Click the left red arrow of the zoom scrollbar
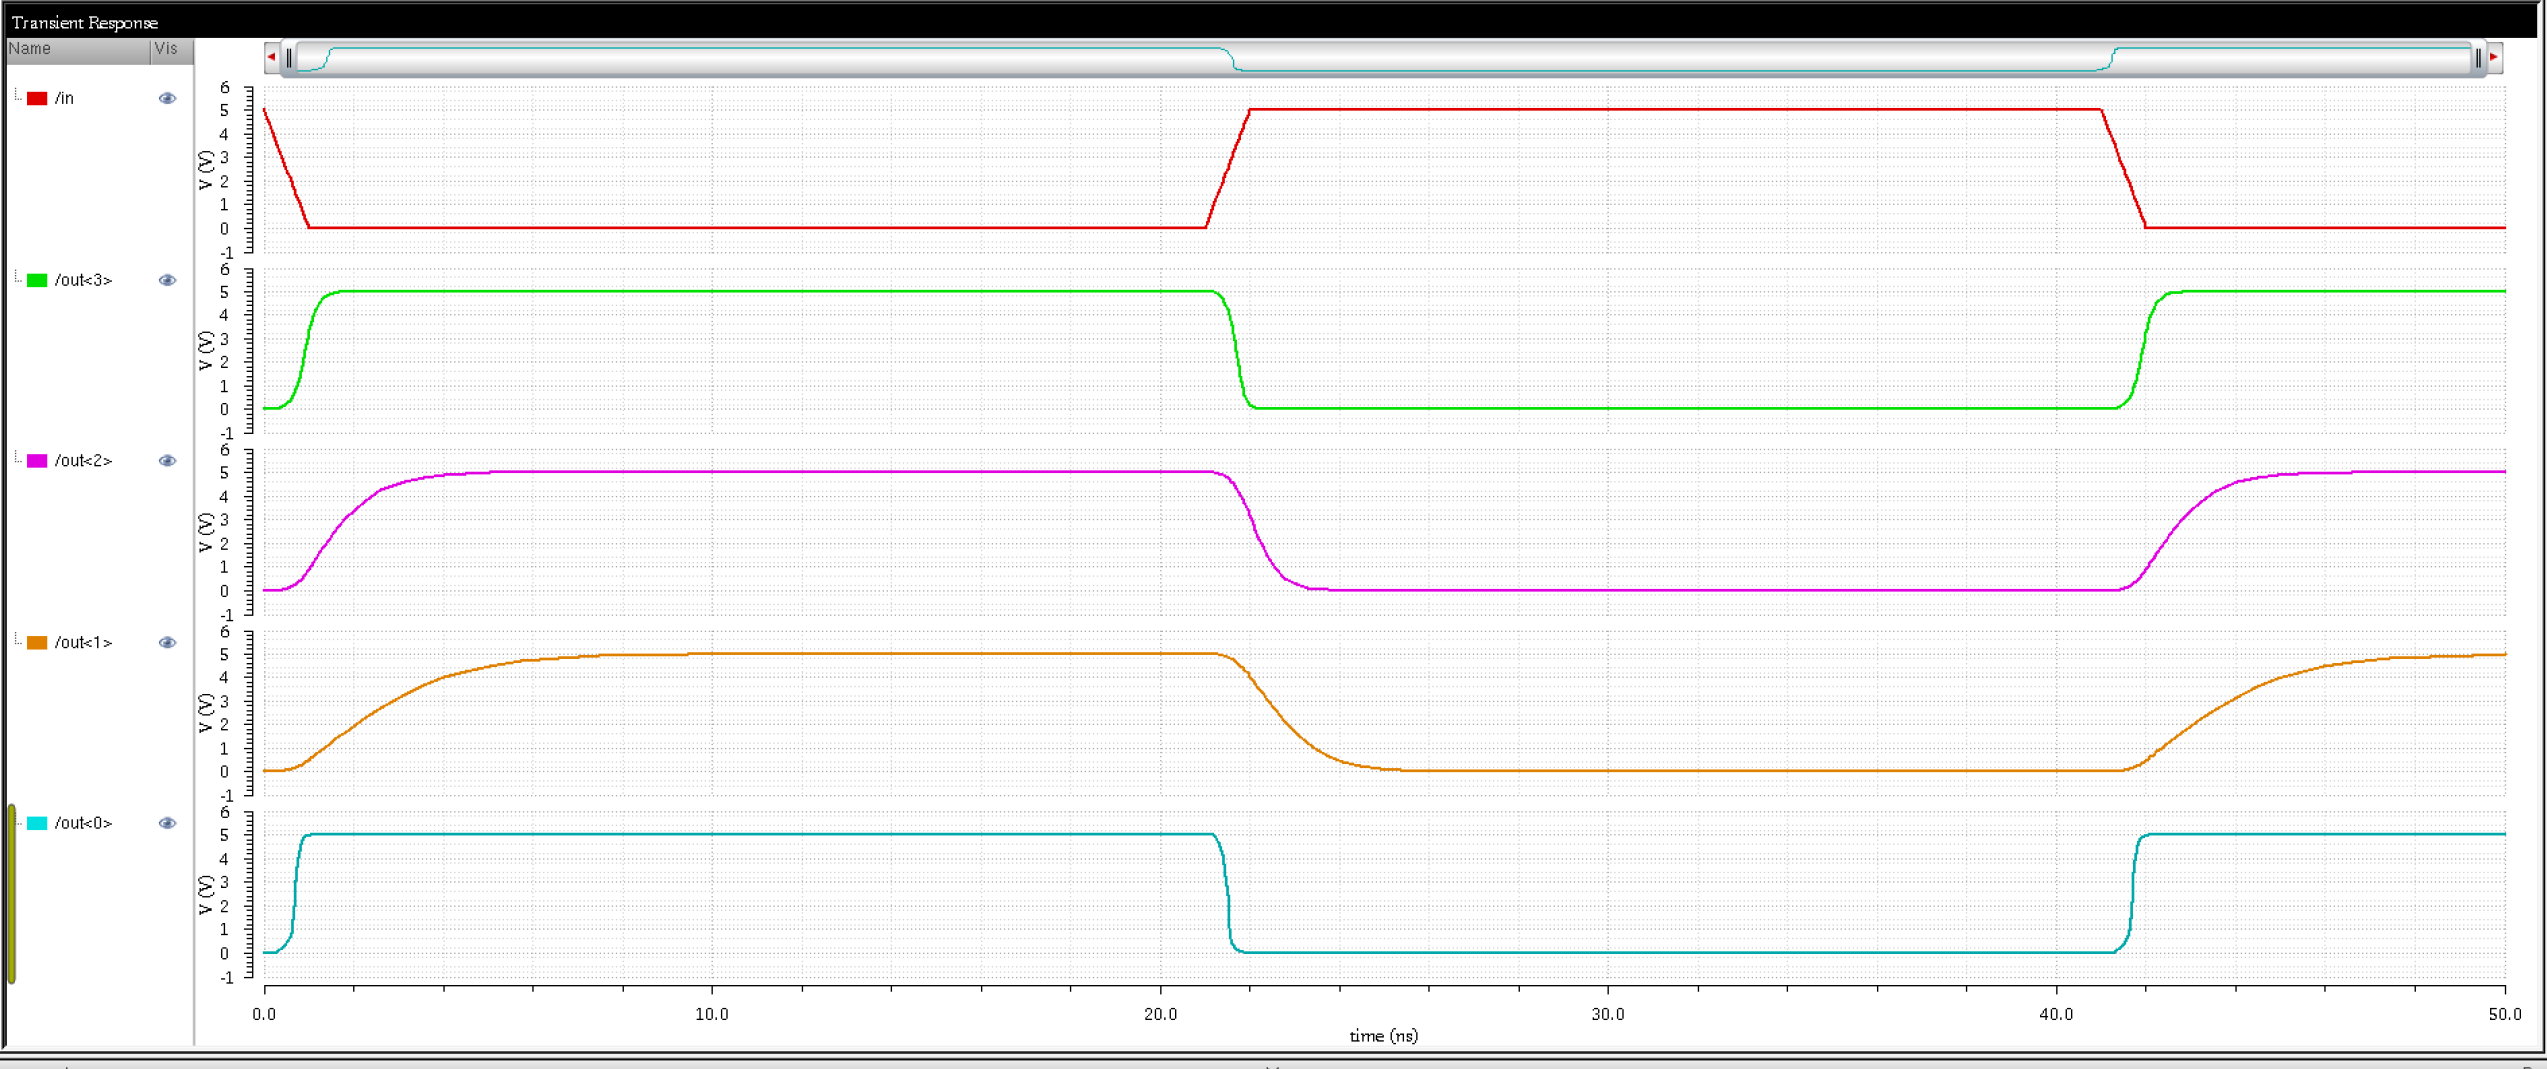 (x=271, y=57)
